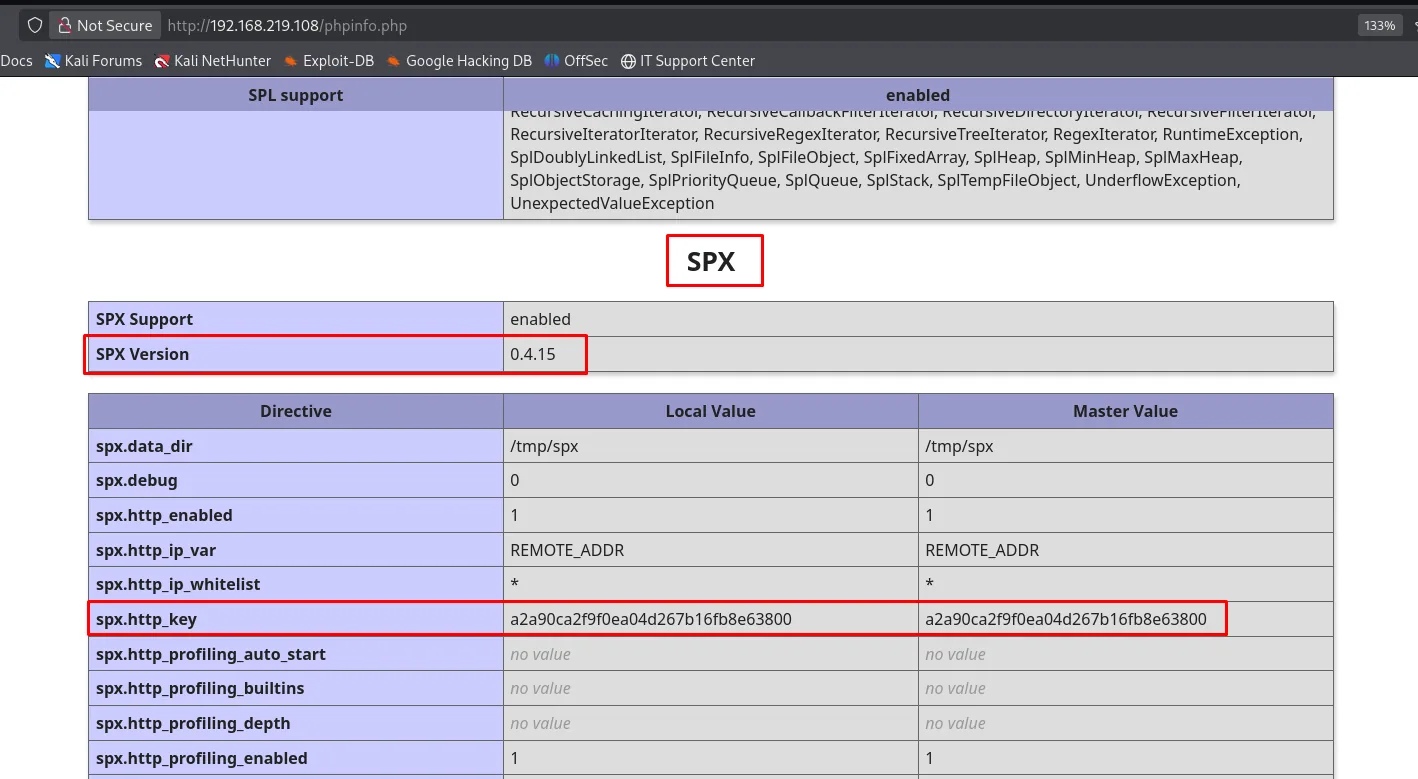1418x779 pixels.
Task: Click the spx.http_profiling_depth directive
Action: (193, 723)
